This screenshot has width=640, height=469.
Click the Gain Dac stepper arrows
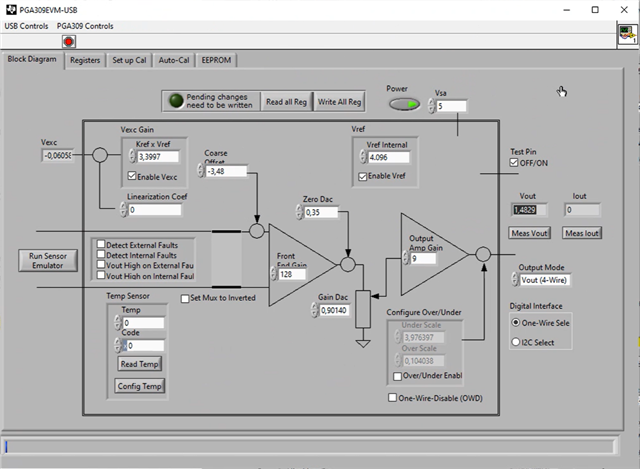click(314, 310)
